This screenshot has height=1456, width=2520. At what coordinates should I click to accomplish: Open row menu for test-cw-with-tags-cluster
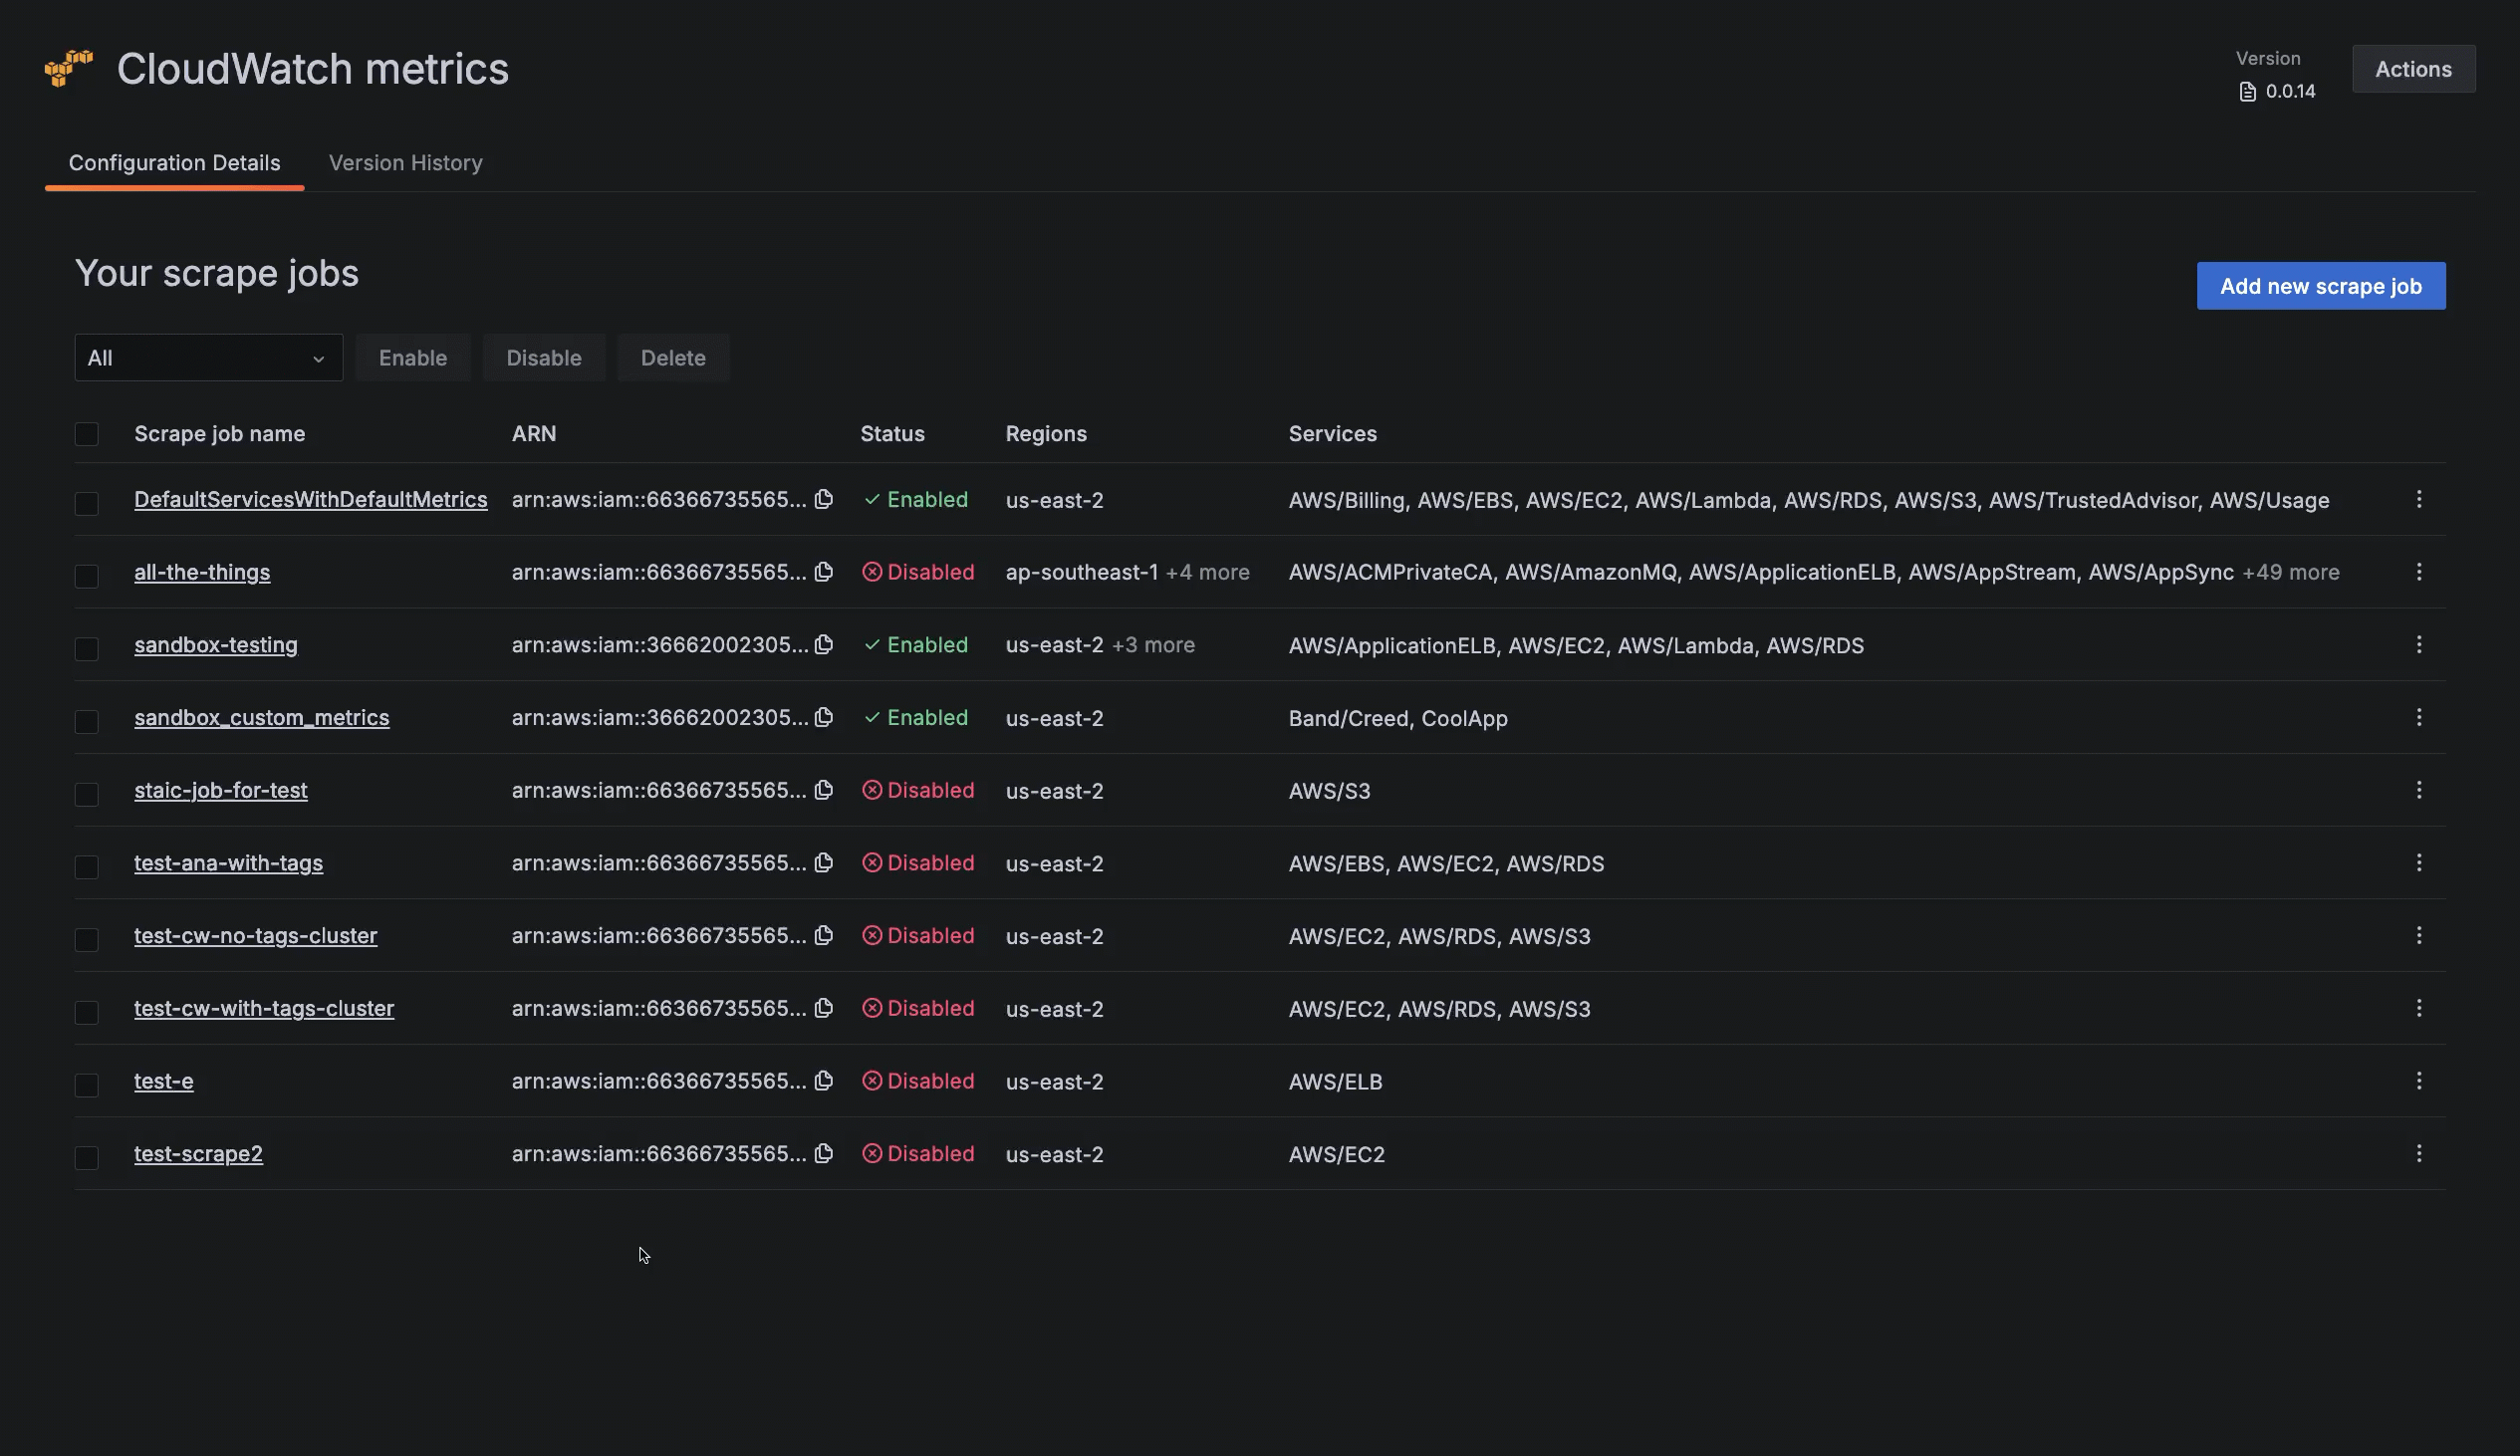pyautogui.click(x=2419, y=1008)
